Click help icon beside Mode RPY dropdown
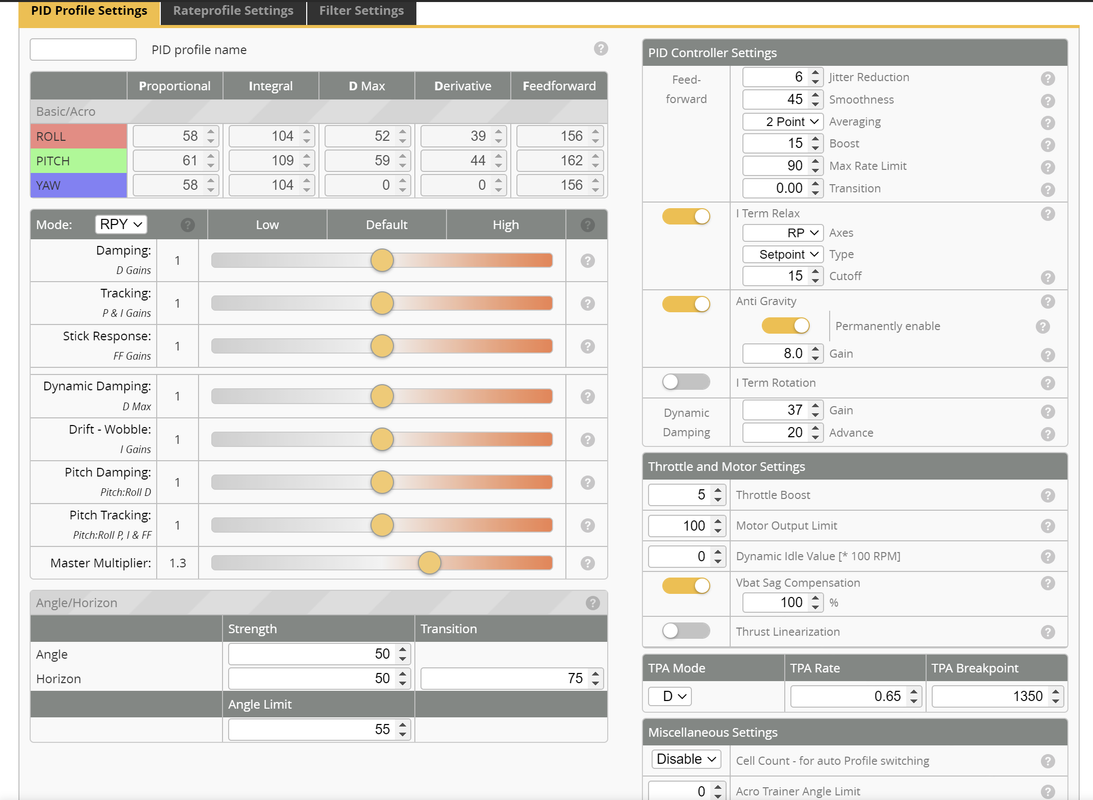Viewport: 1093px width, 800px height. (x=188, y=225)
